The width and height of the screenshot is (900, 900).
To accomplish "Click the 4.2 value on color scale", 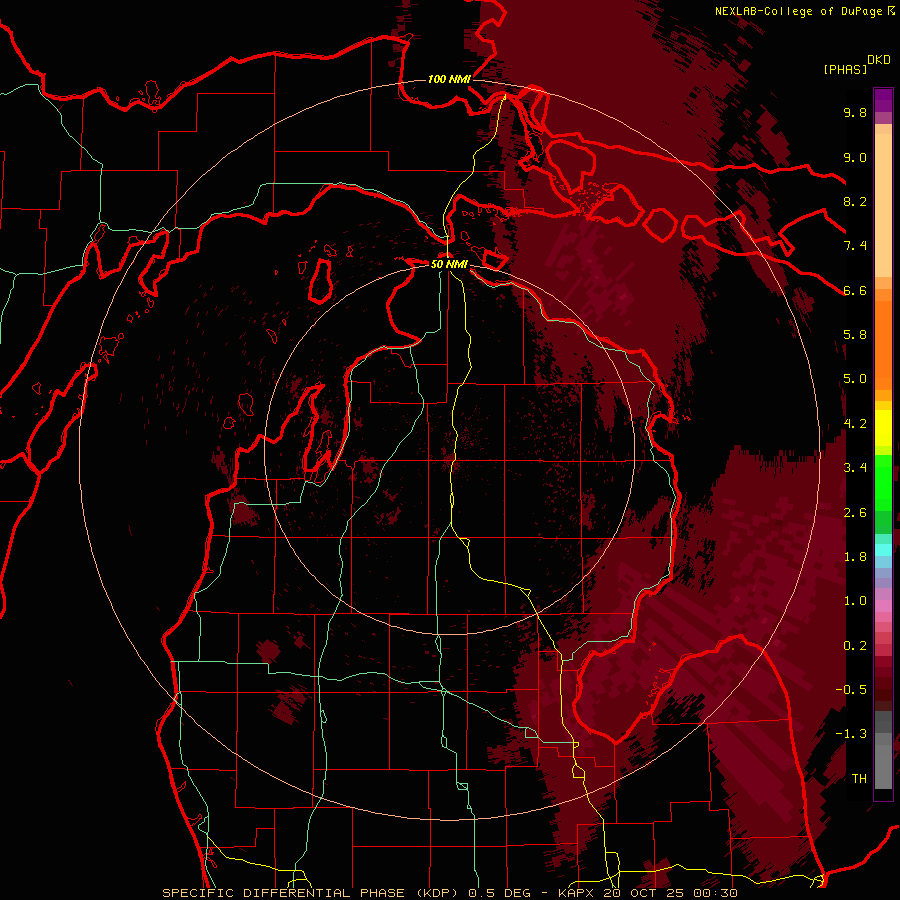I will coord(855,424).
